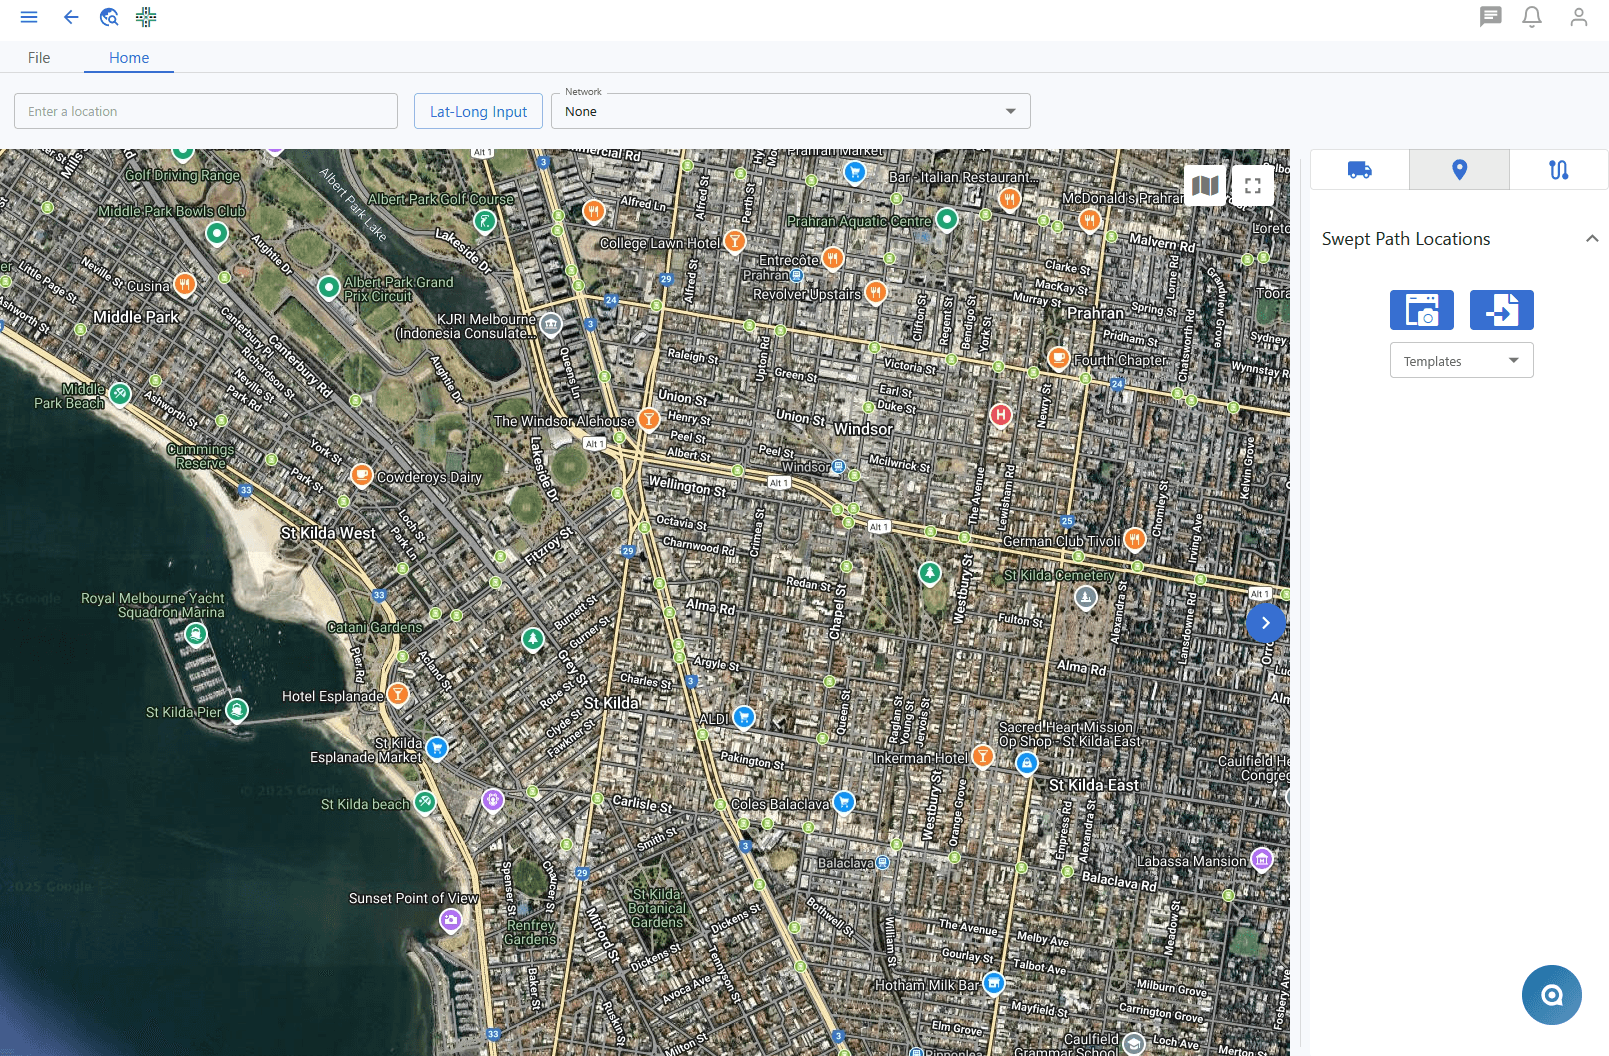Click the College Lawn Hotel marker
Screen dimensions: 1609x1056
[x=735, y=241]
